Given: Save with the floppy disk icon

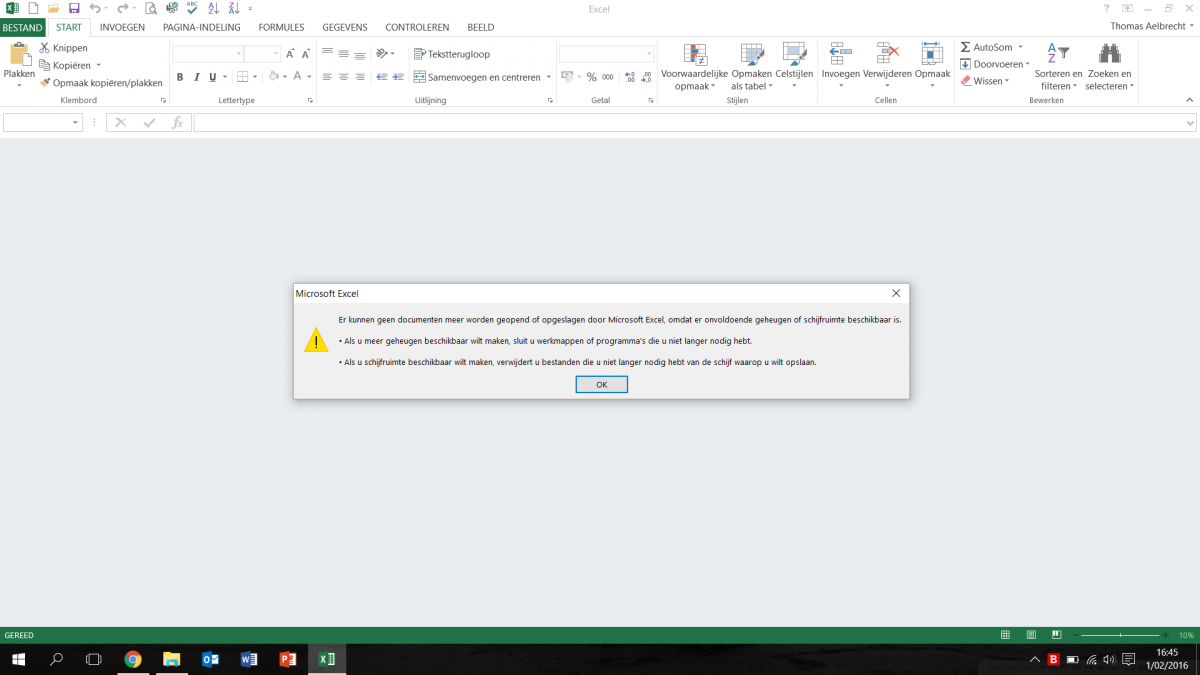Looking at the screenshot, I should [x=73, y=8].
